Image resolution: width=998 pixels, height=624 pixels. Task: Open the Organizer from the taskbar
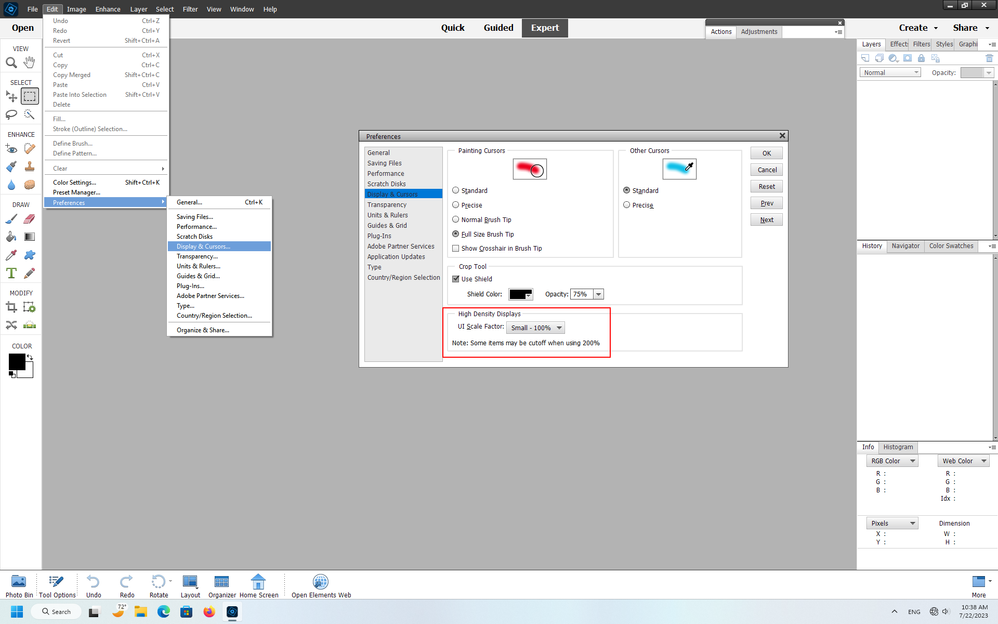[221, 585]
